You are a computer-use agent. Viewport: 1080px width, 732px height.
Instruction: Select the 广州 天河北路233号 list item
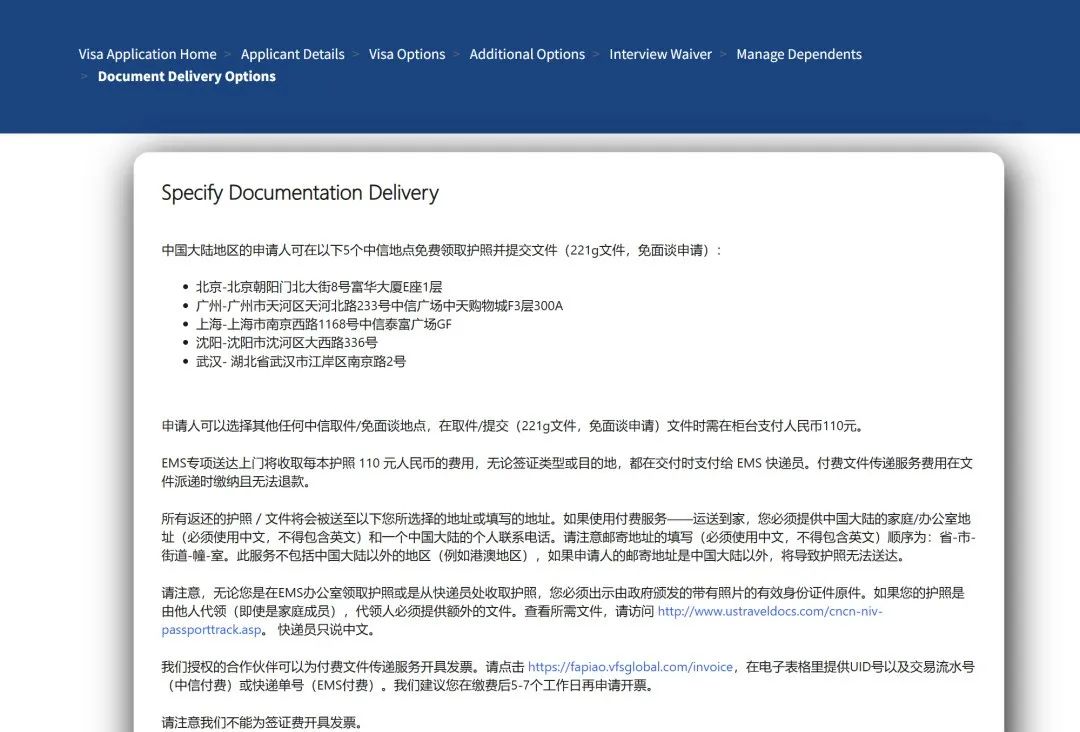click(x=380, y=306)
